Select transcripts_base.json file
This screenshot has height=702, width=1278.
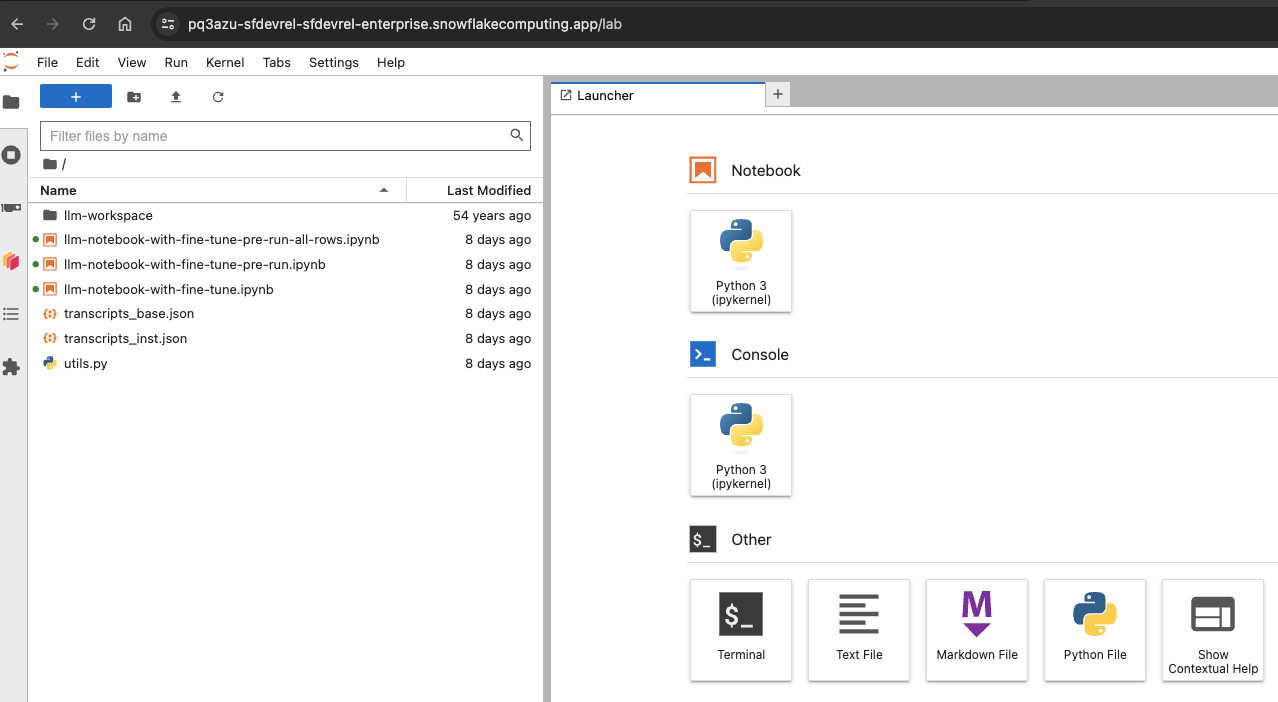pyautogui.click(x=128, y=313)
